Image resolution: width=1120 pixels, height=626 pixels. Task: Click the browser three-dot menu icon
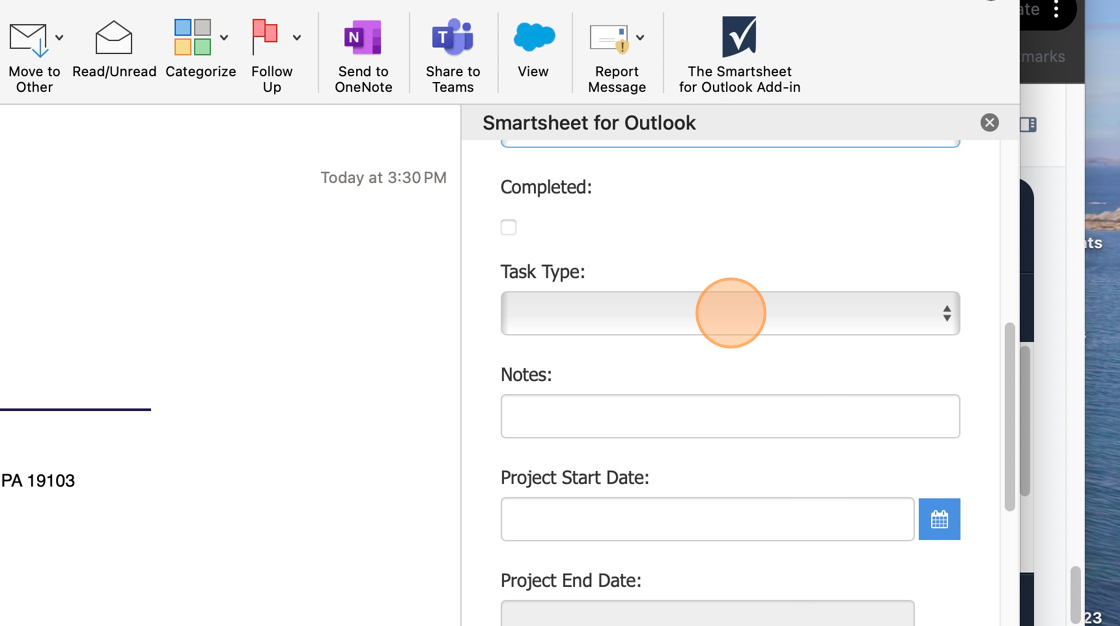(1056, 10)
